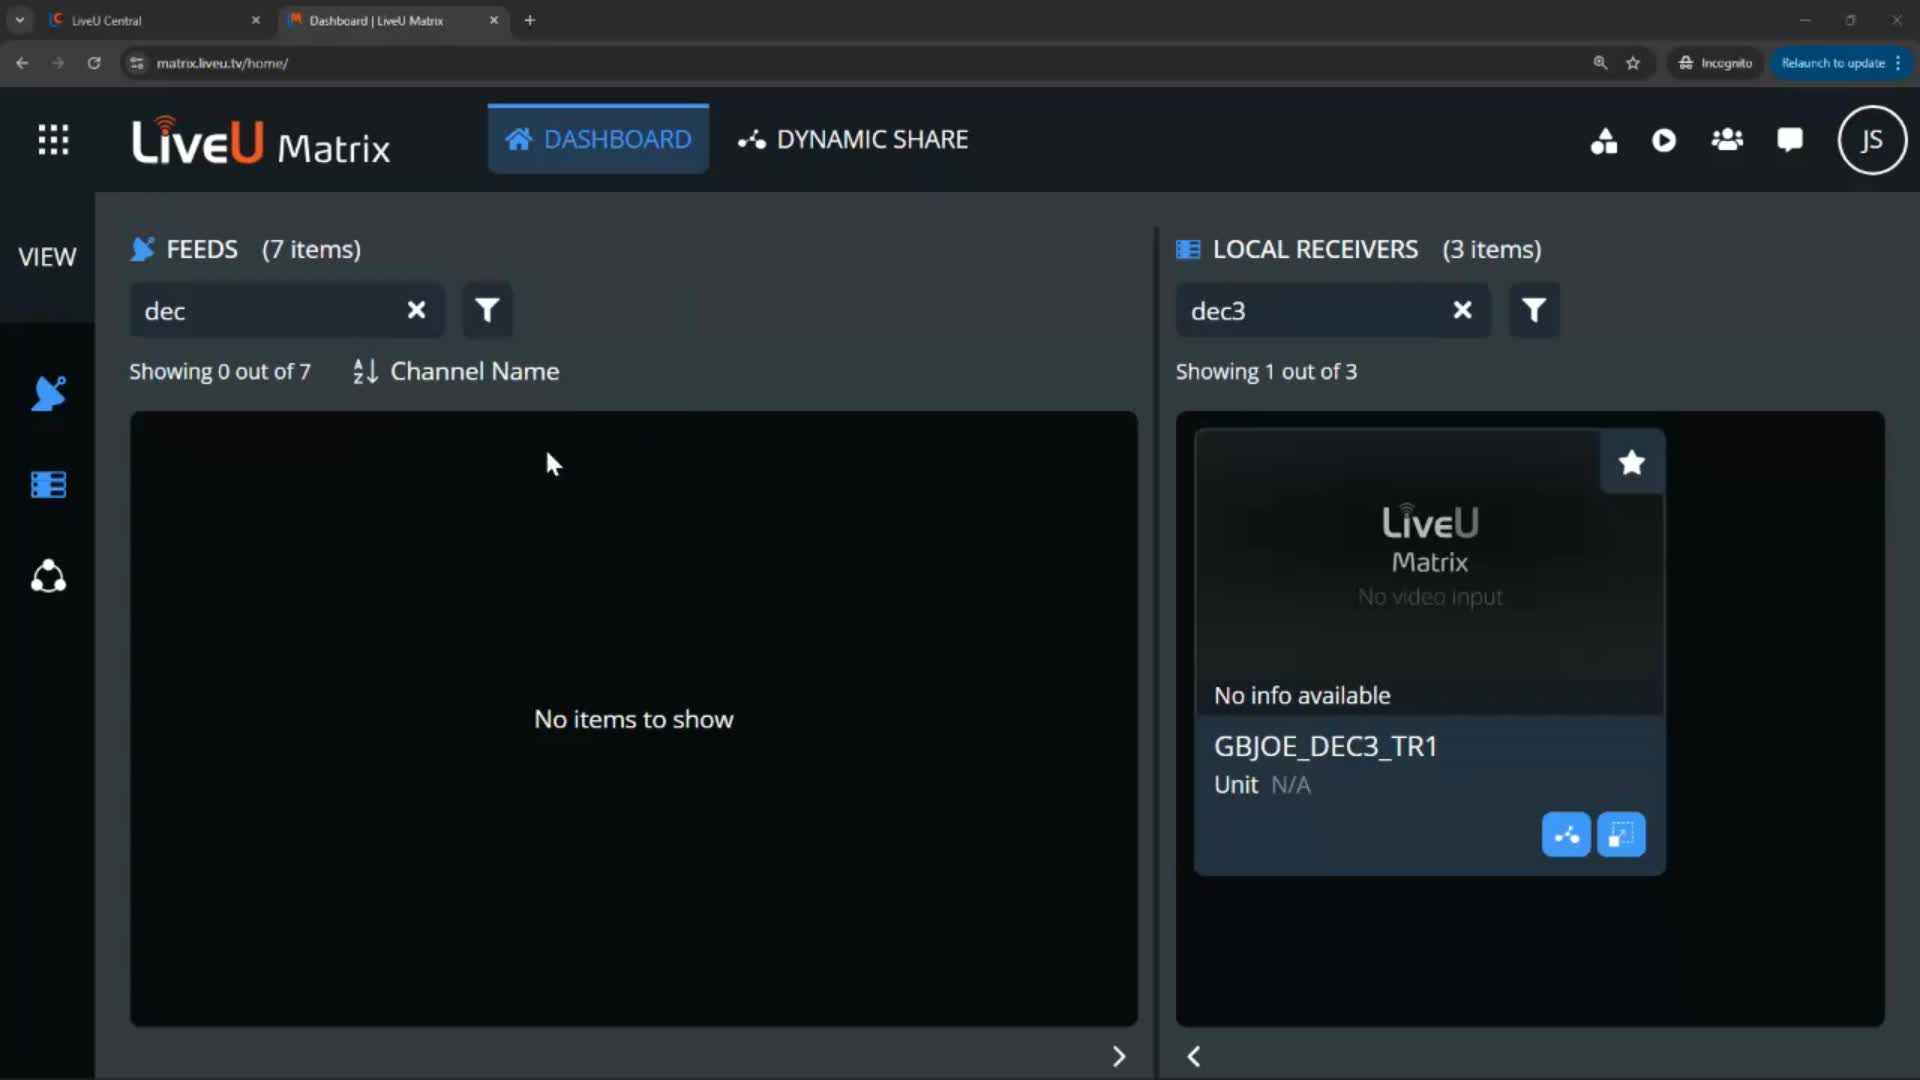View site information icon in address bar

pos(137,63)
